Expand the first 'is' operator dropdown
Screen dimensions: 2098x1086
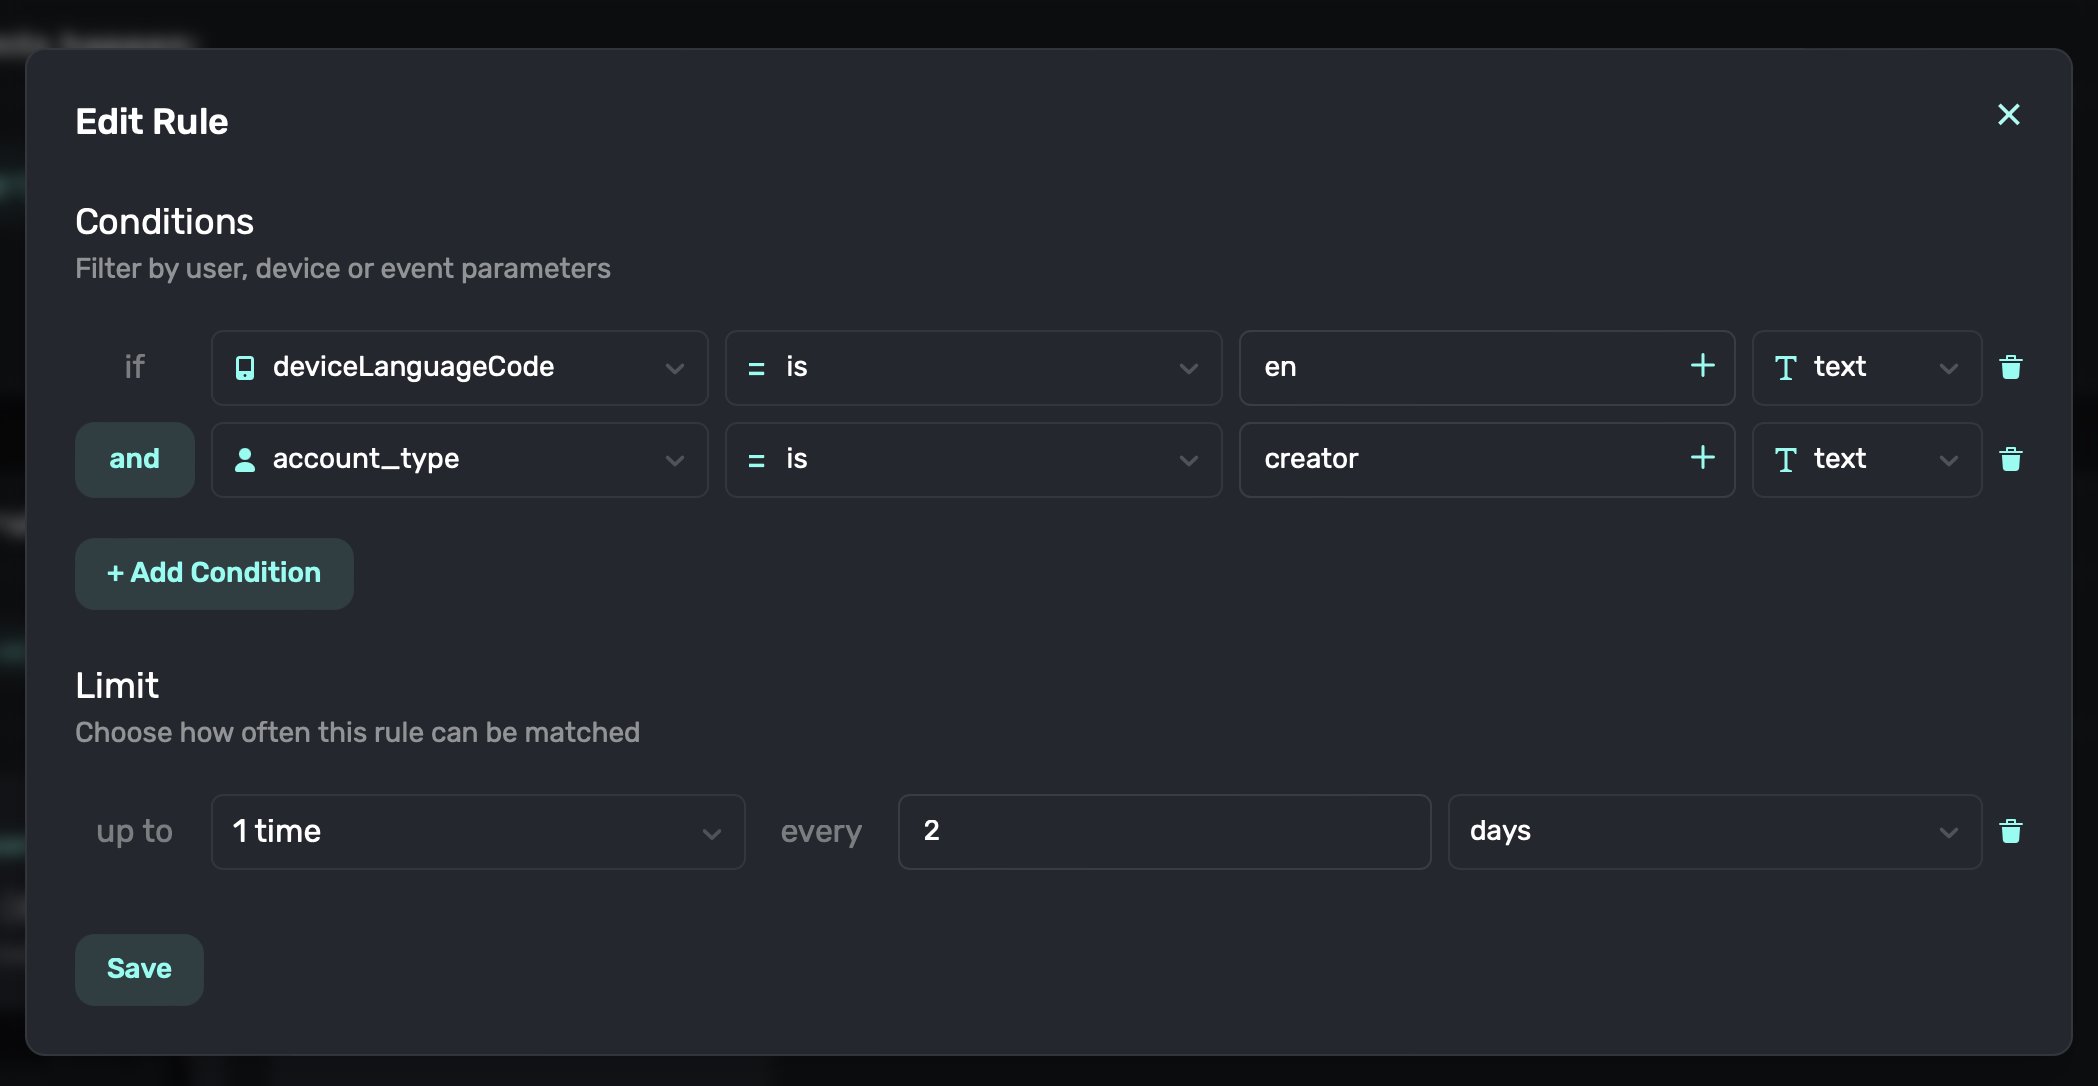[972, 367]
